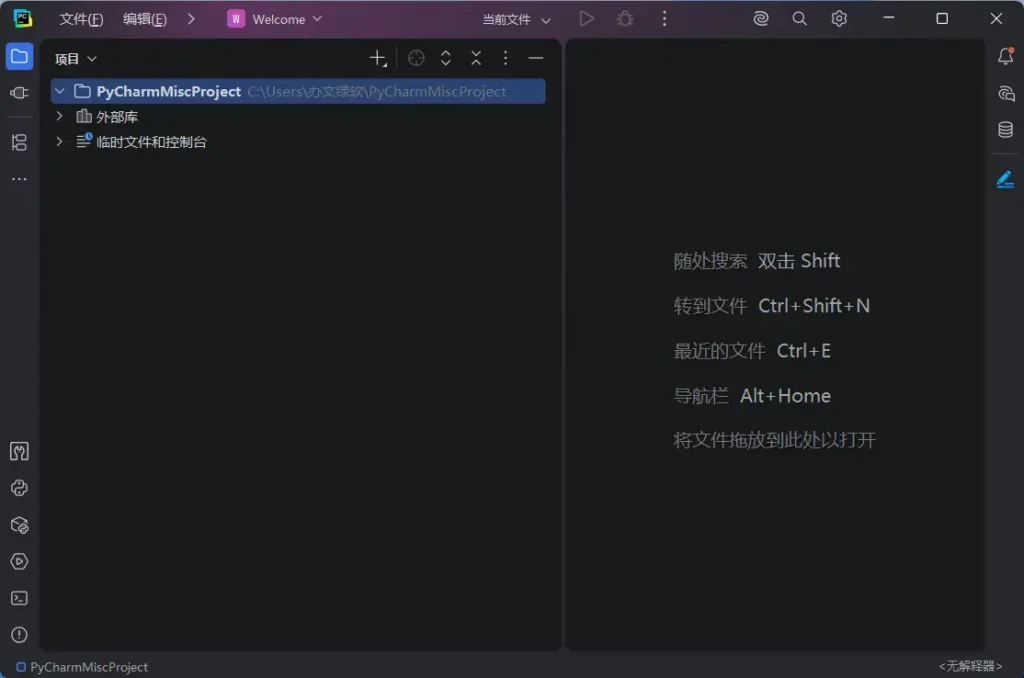Image resolution: width=1024 pixels, height=678 pixels.
Task: Select the 外部库 tree item
Action: (117, 117)
